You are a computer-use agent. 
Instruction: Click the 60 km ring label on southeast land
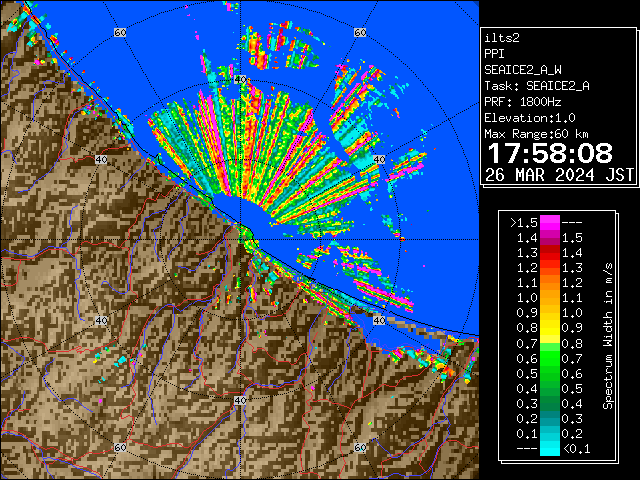point(360,447)
